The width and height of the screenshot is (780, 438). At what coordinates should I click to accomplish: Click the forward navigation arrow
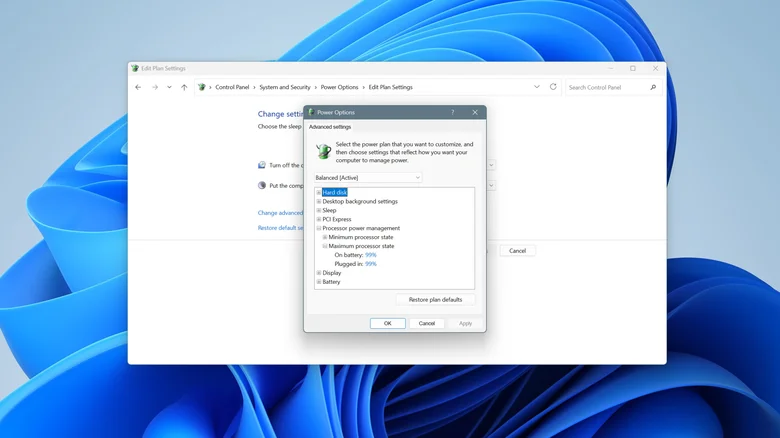(155, 87)
